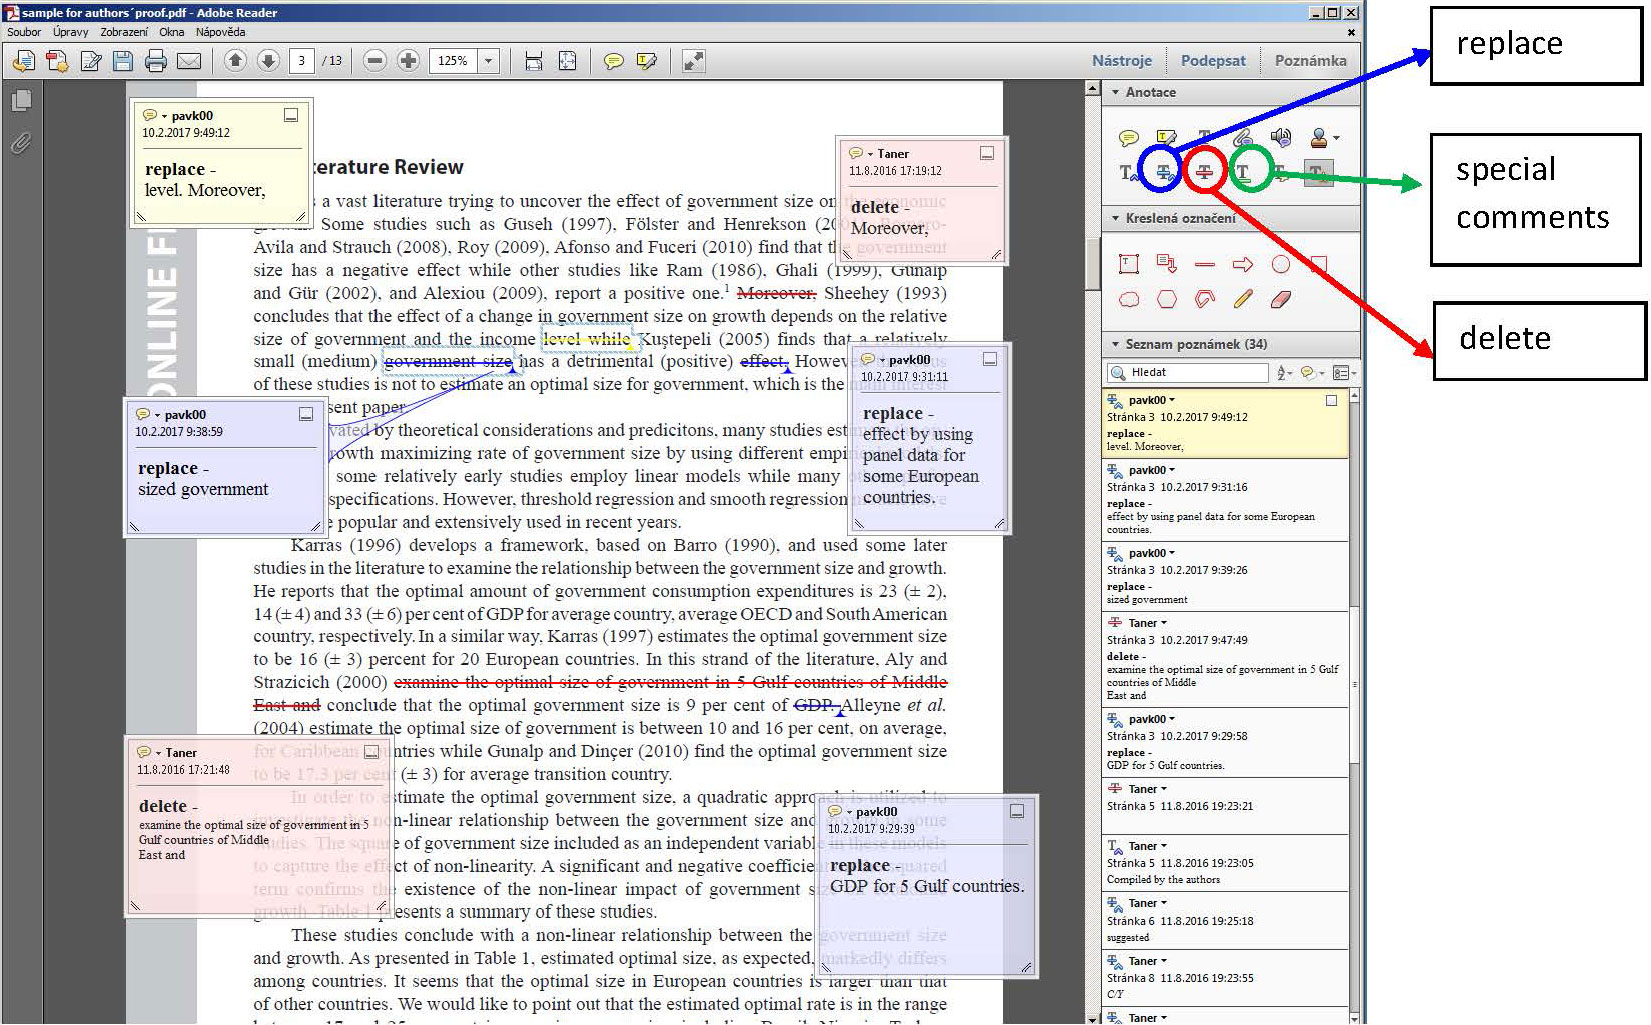Select sticky note tool in Anotace panel
Viewport: 1651px width, 1025px height.
[x=1129, y=137]
